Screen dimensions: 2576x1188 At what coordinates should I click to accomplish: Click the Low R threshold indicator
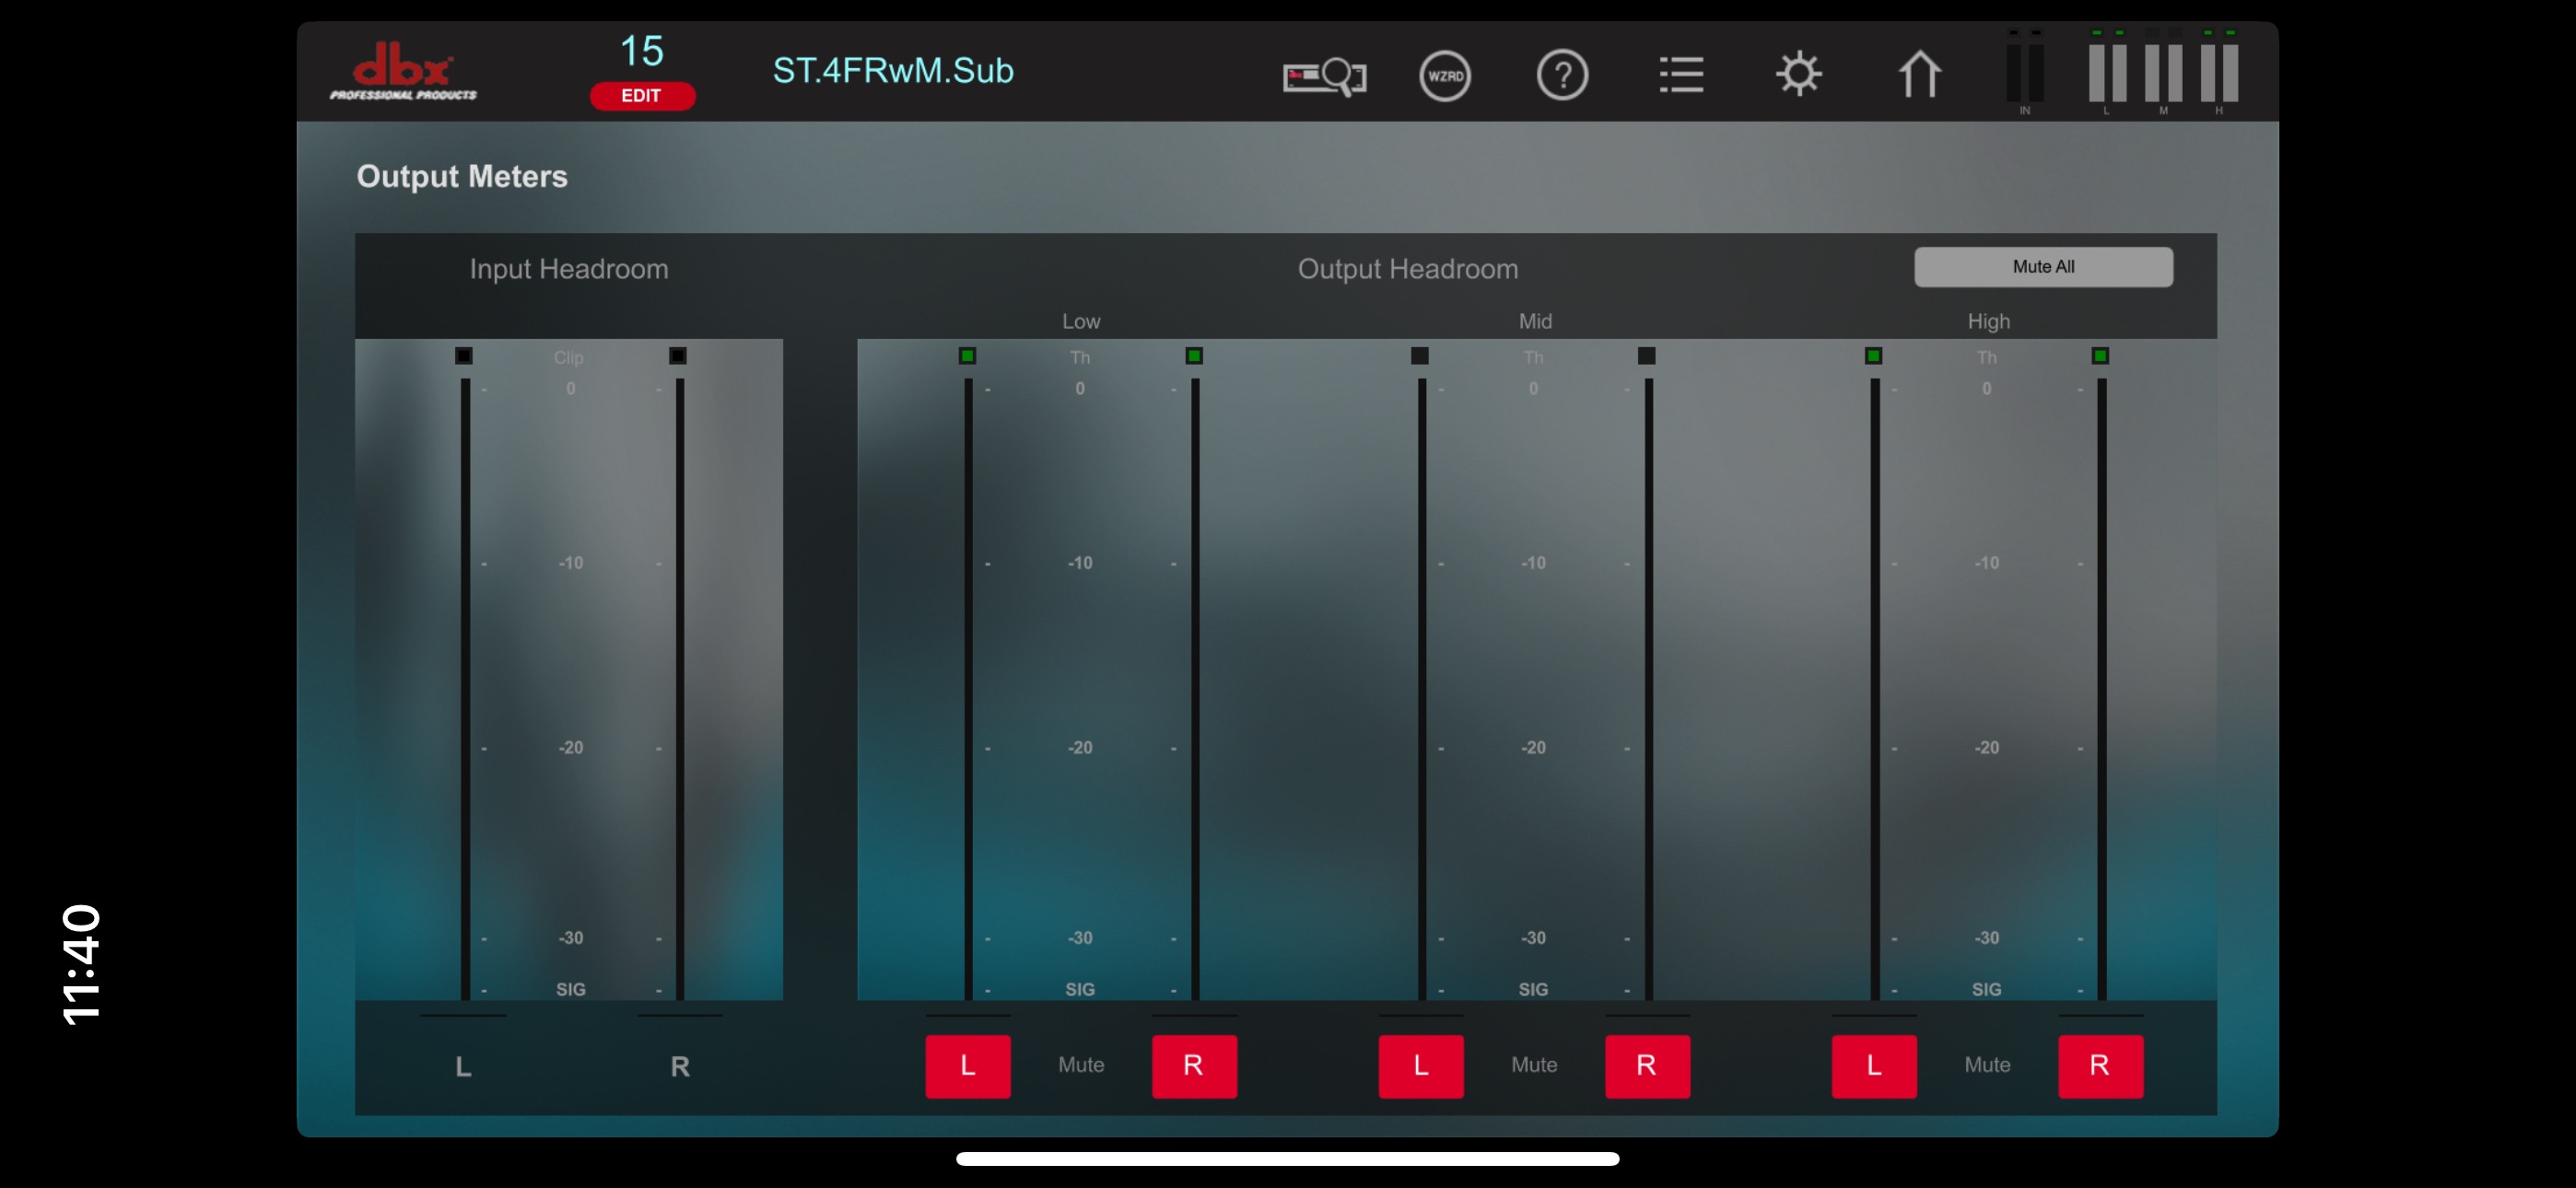point(1194,356)
